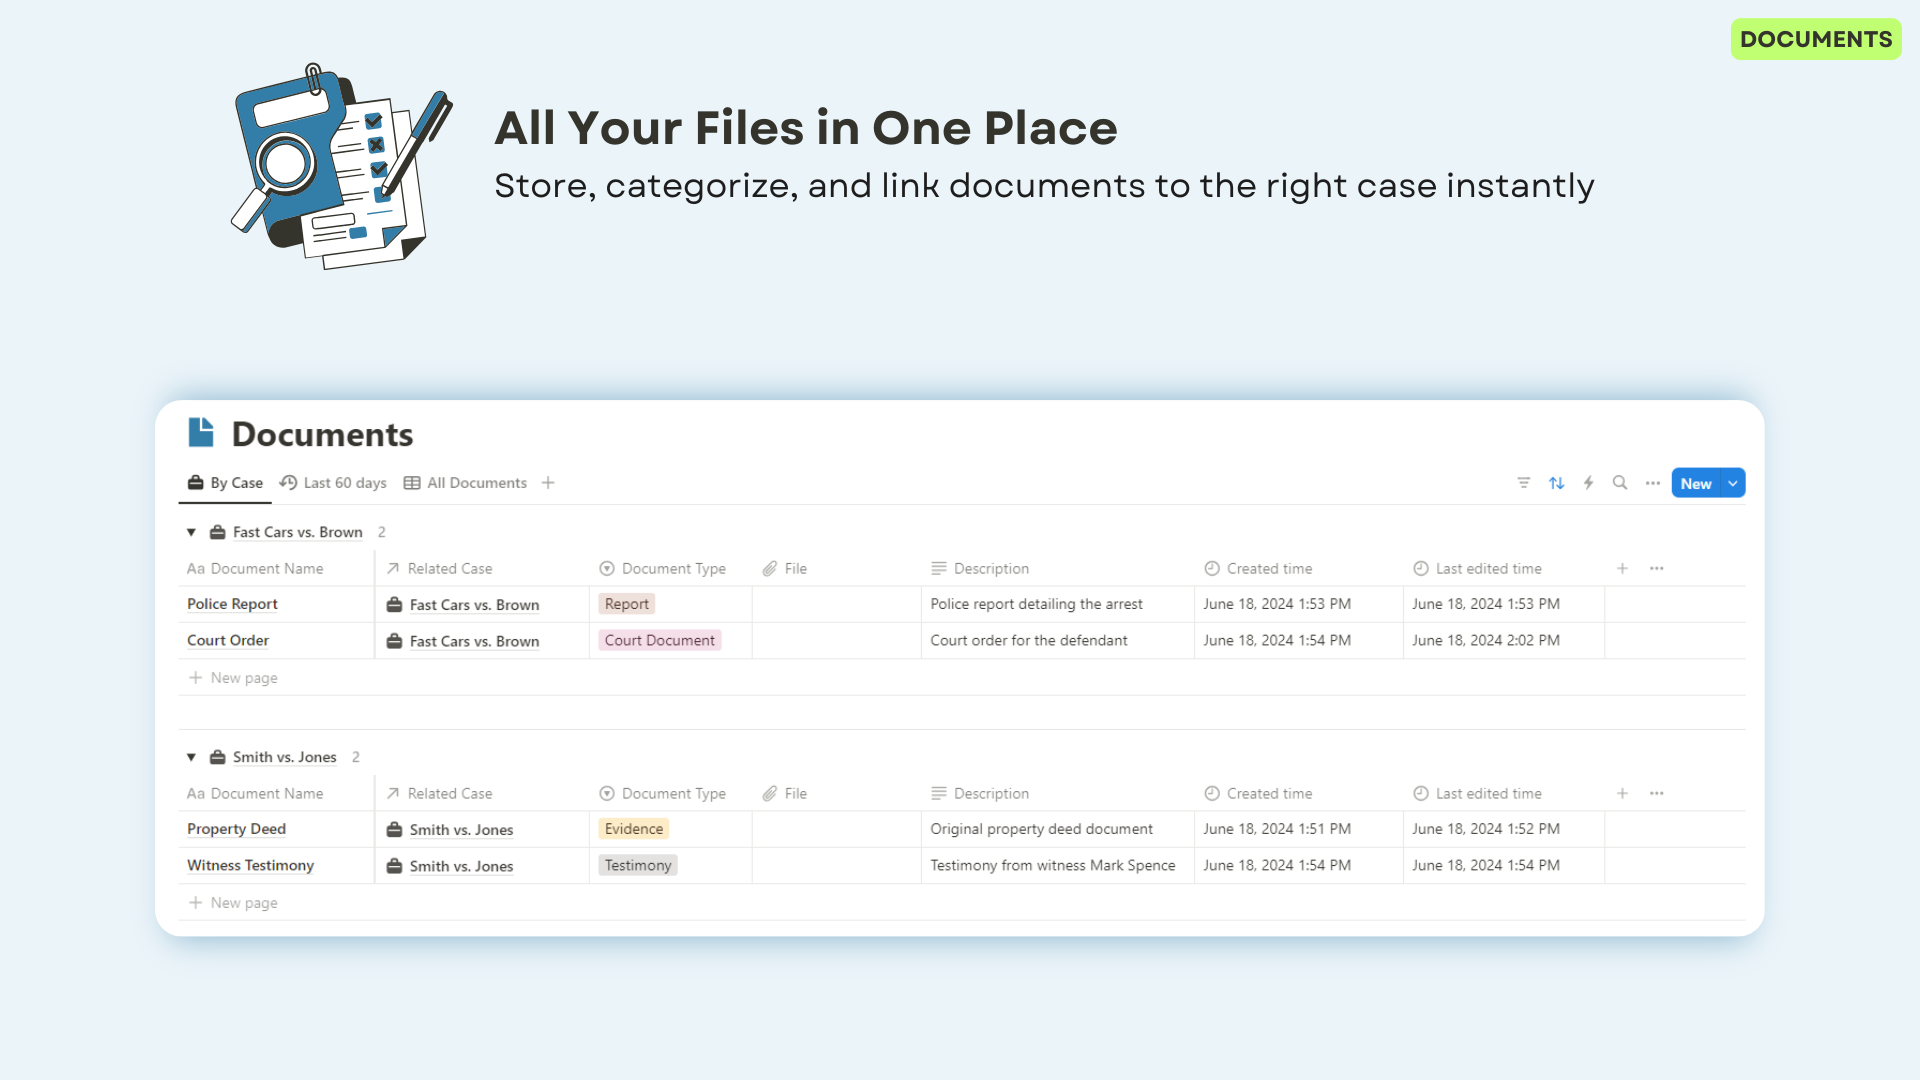The width and height of the screenshot is (1920, 1080).
Task: Click the Documents page title
Action: tap(322, 434)
